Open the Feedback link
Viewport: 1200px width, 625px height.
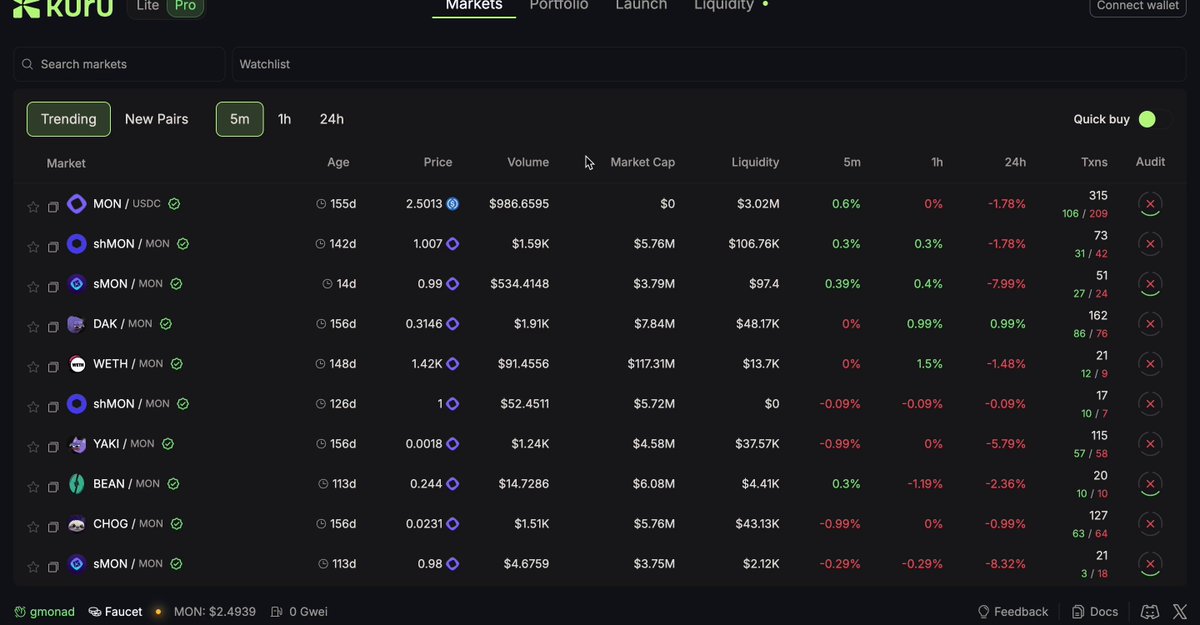[1012, 611]
